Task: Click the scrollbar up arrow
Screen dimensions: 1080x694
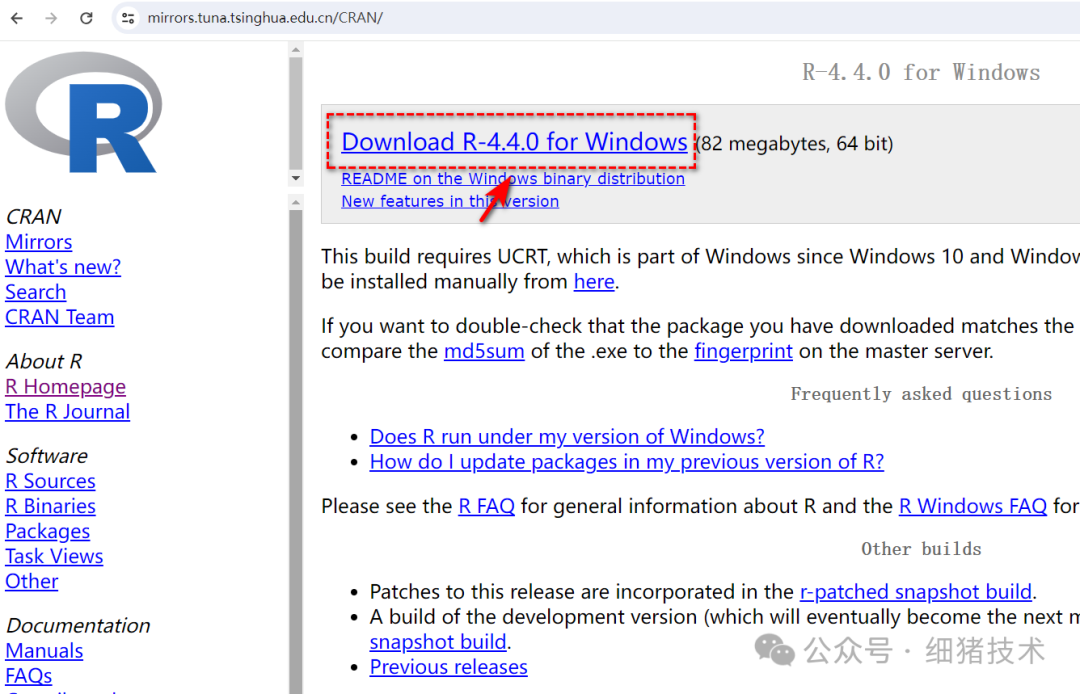Action: coord(295,47)
